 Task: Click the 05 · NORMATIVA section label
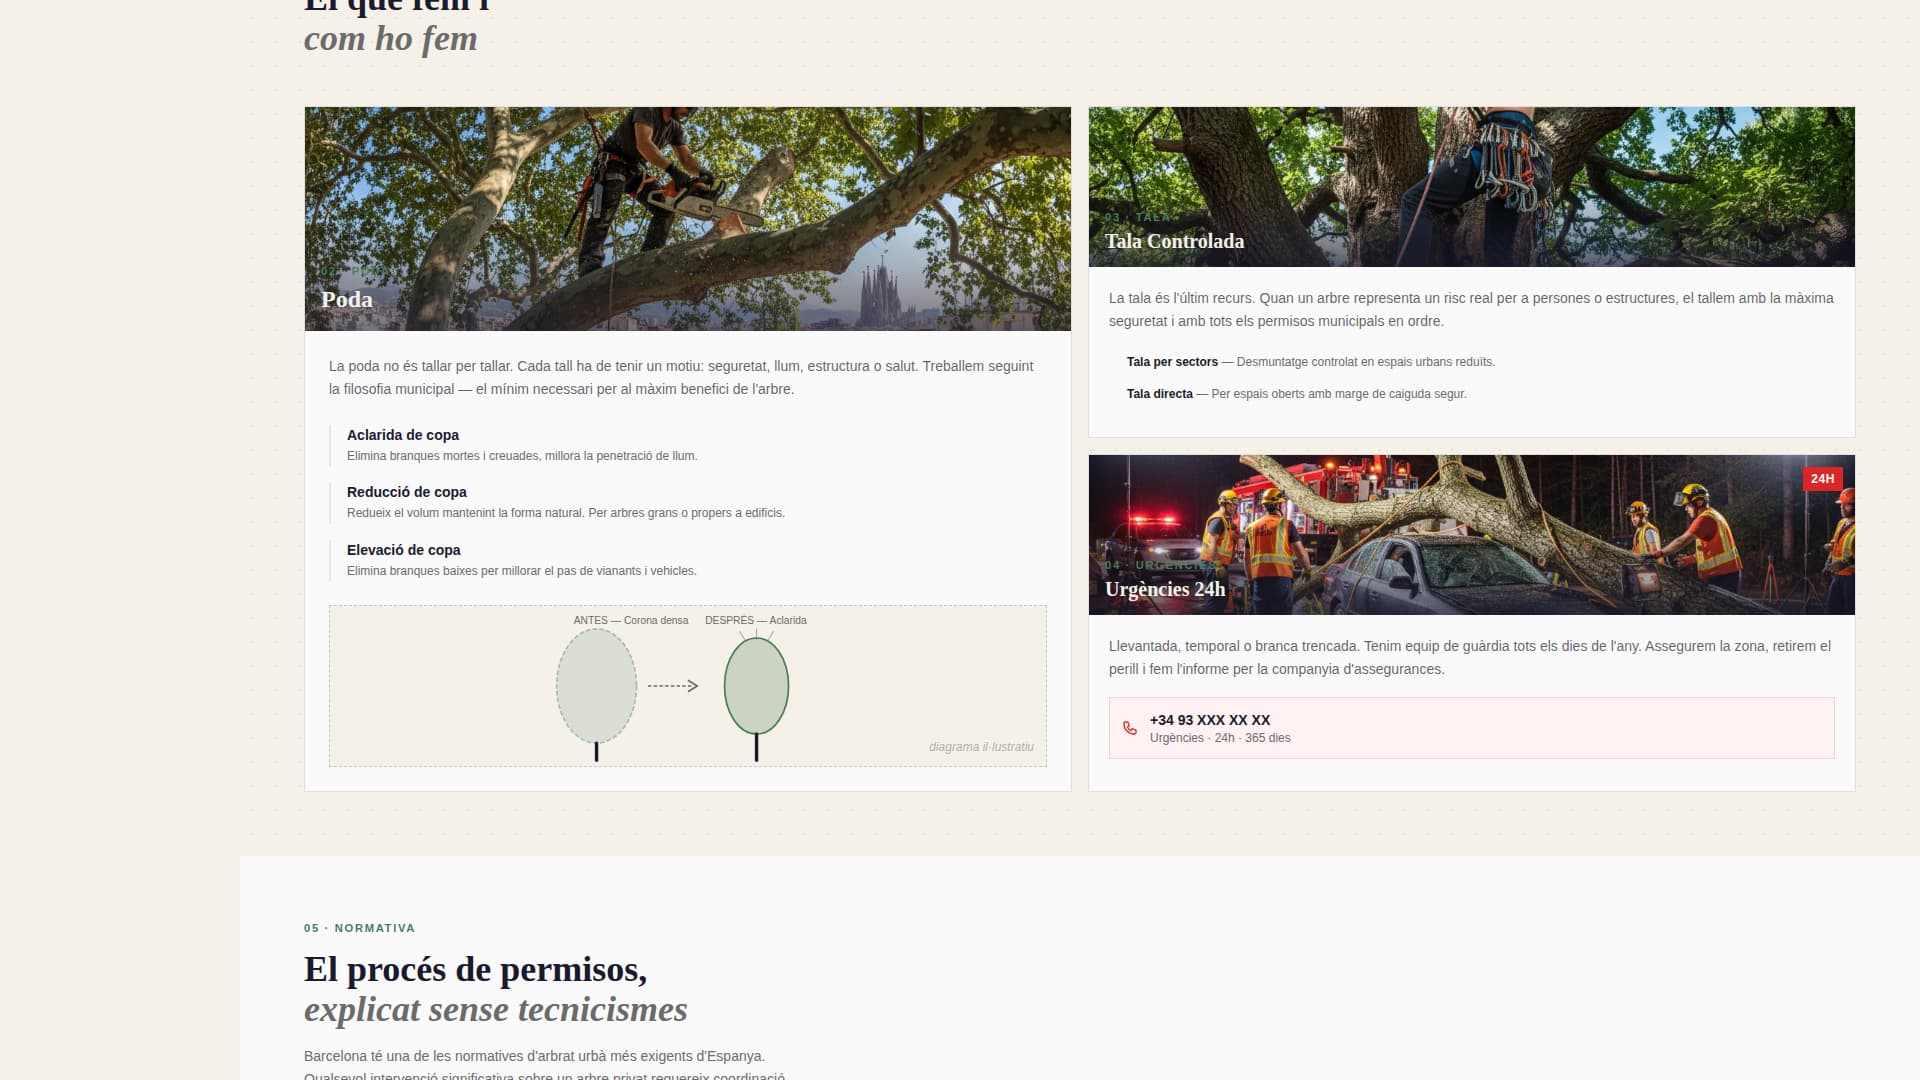point(360,928)
